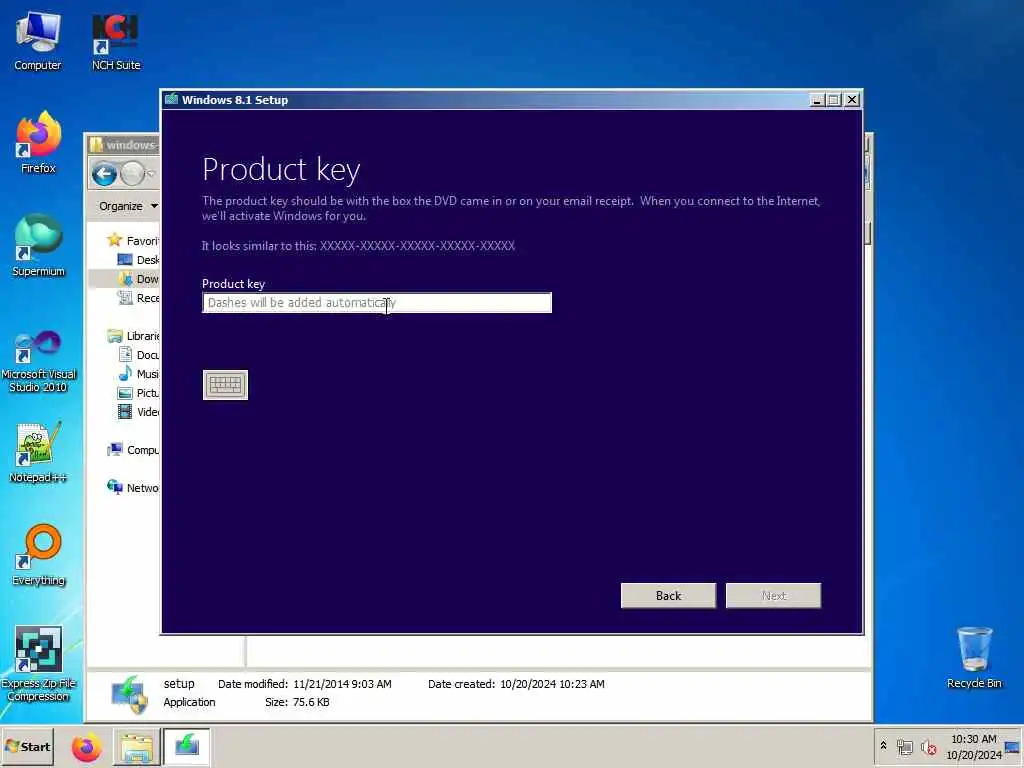
Task: Select Desktop in Explorer's Favorites
Action: point(138,260)
